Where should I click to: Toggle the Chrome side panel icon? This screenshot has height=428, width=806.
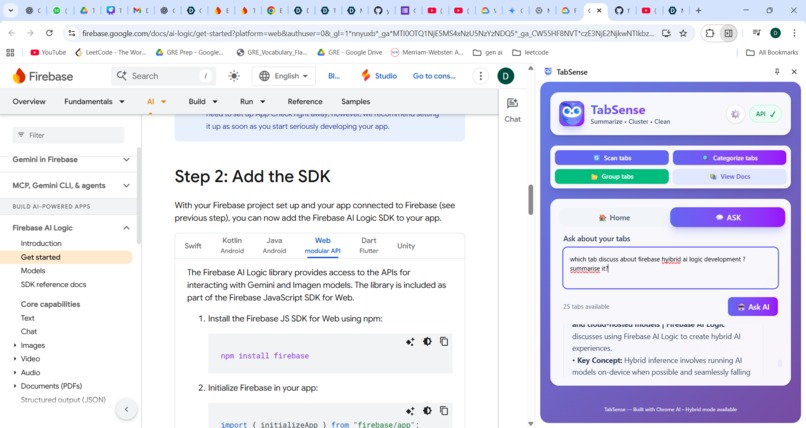click(x=728, y=33)
